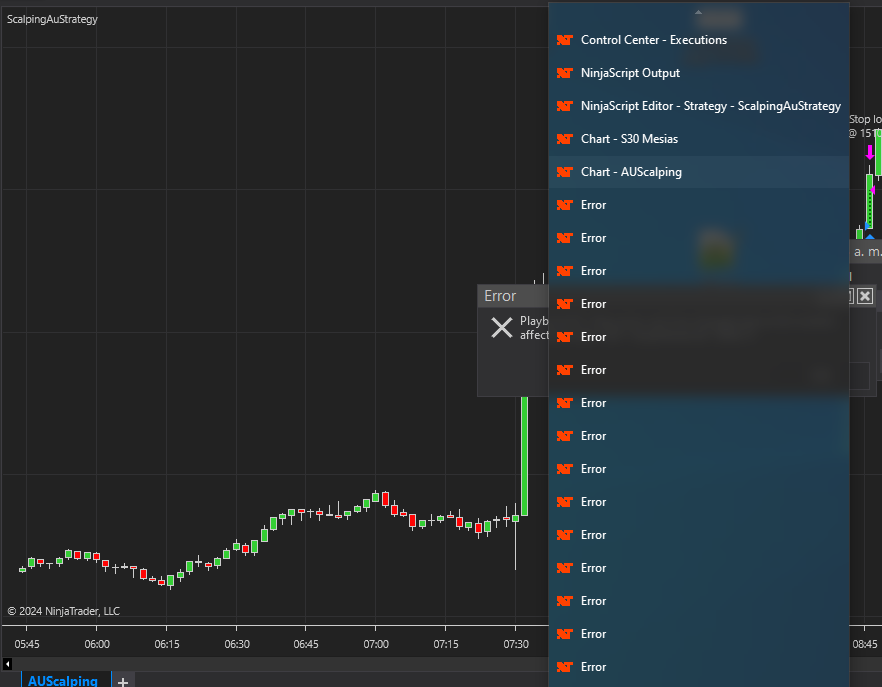
Task: Click the 06:45 time axis label
Action: (306, 644)
